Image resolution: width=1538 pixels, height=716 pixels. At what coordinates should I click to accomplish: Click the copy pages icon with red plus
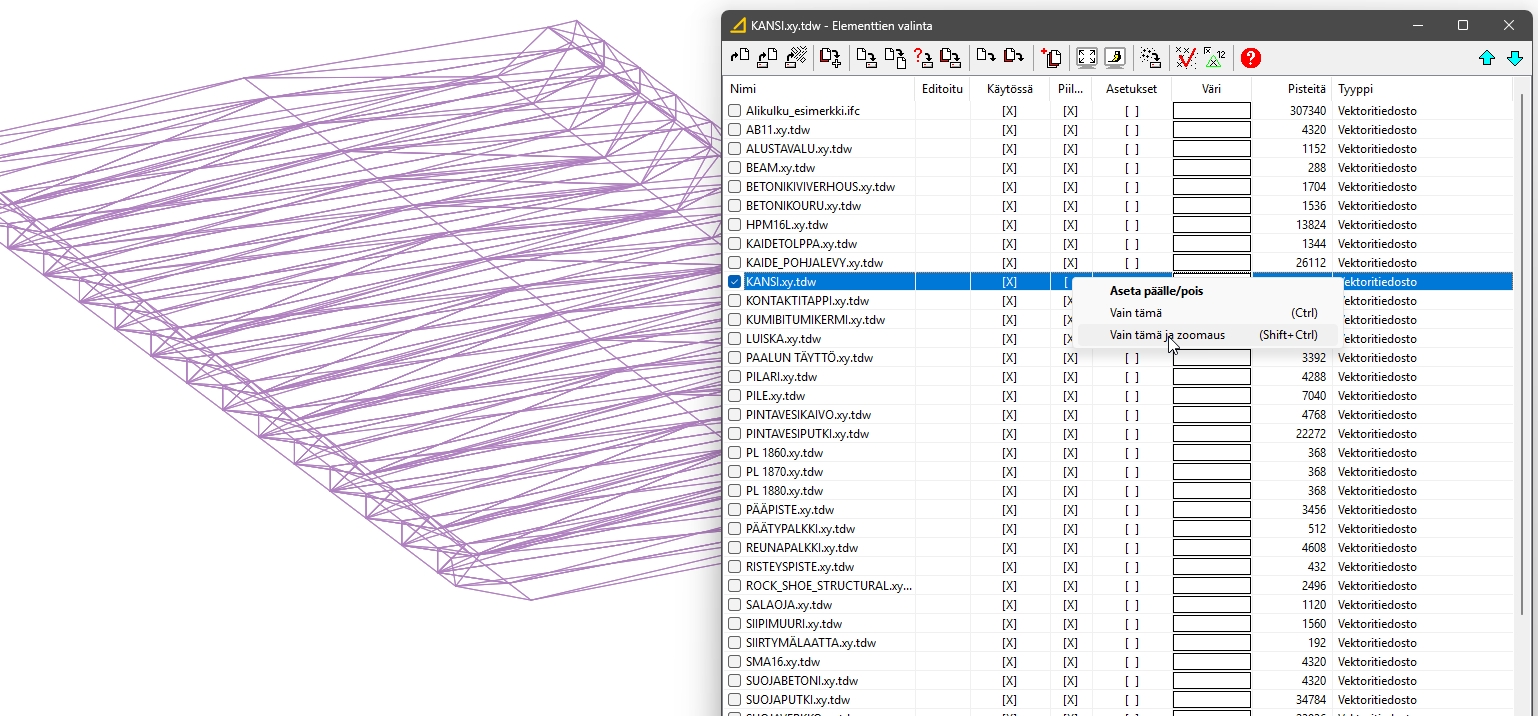point(1051,58)
